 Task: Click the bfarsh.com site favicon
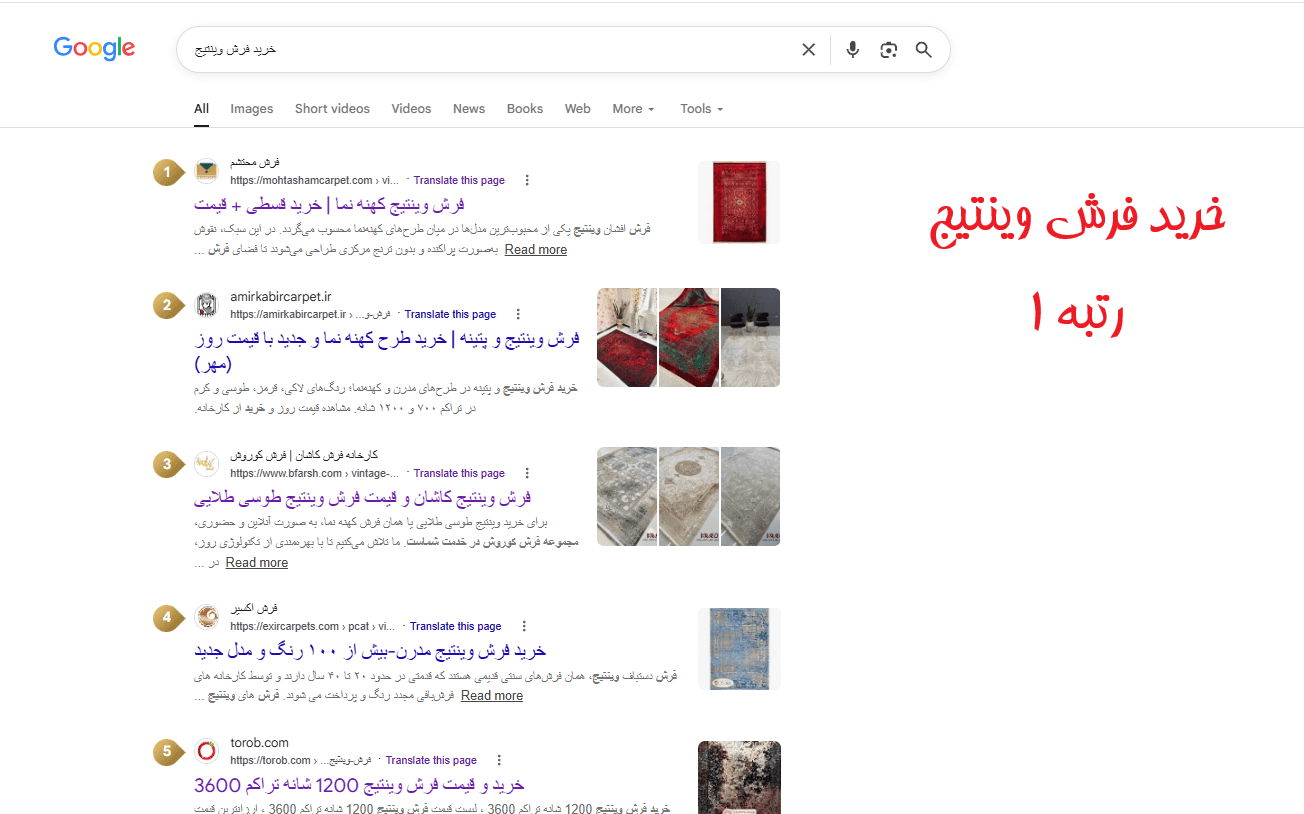pyautogui.click(x=206, y=464)
